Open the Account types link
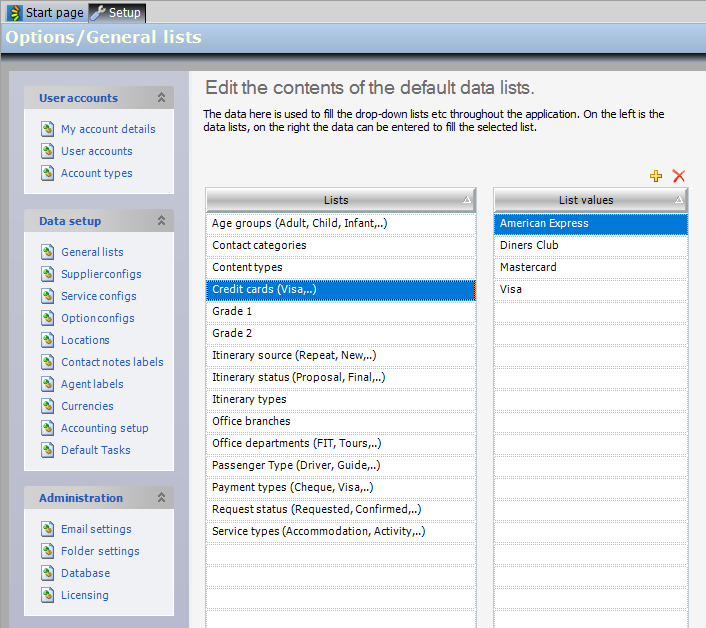 click(x=96, y=173)
